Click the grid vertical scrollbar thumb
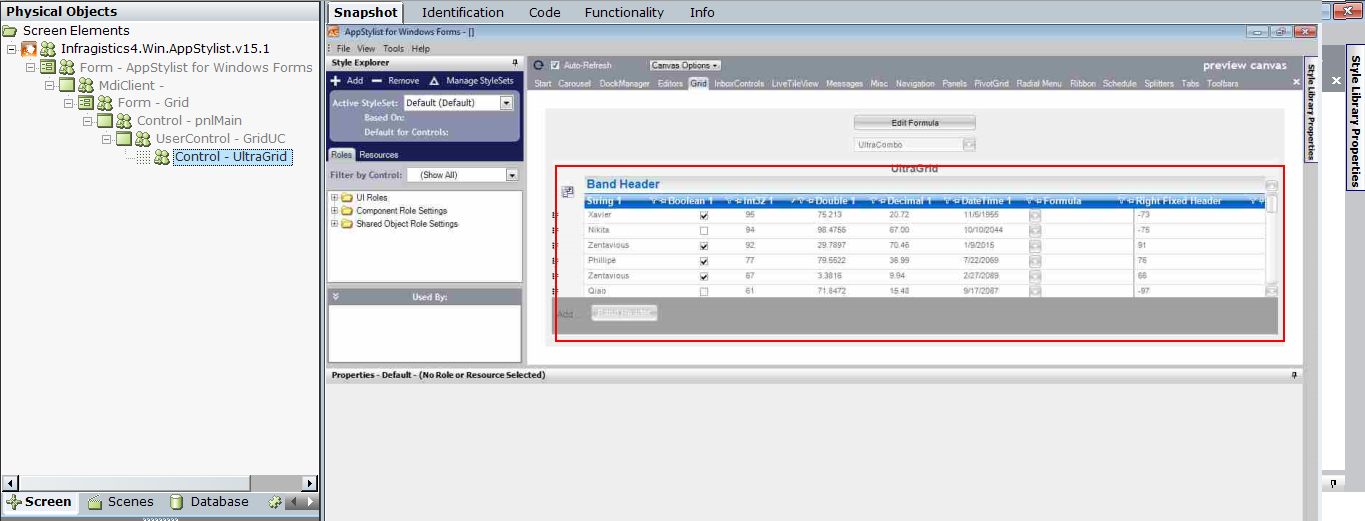1365x521 pixels. click(x=1271, y=204)
